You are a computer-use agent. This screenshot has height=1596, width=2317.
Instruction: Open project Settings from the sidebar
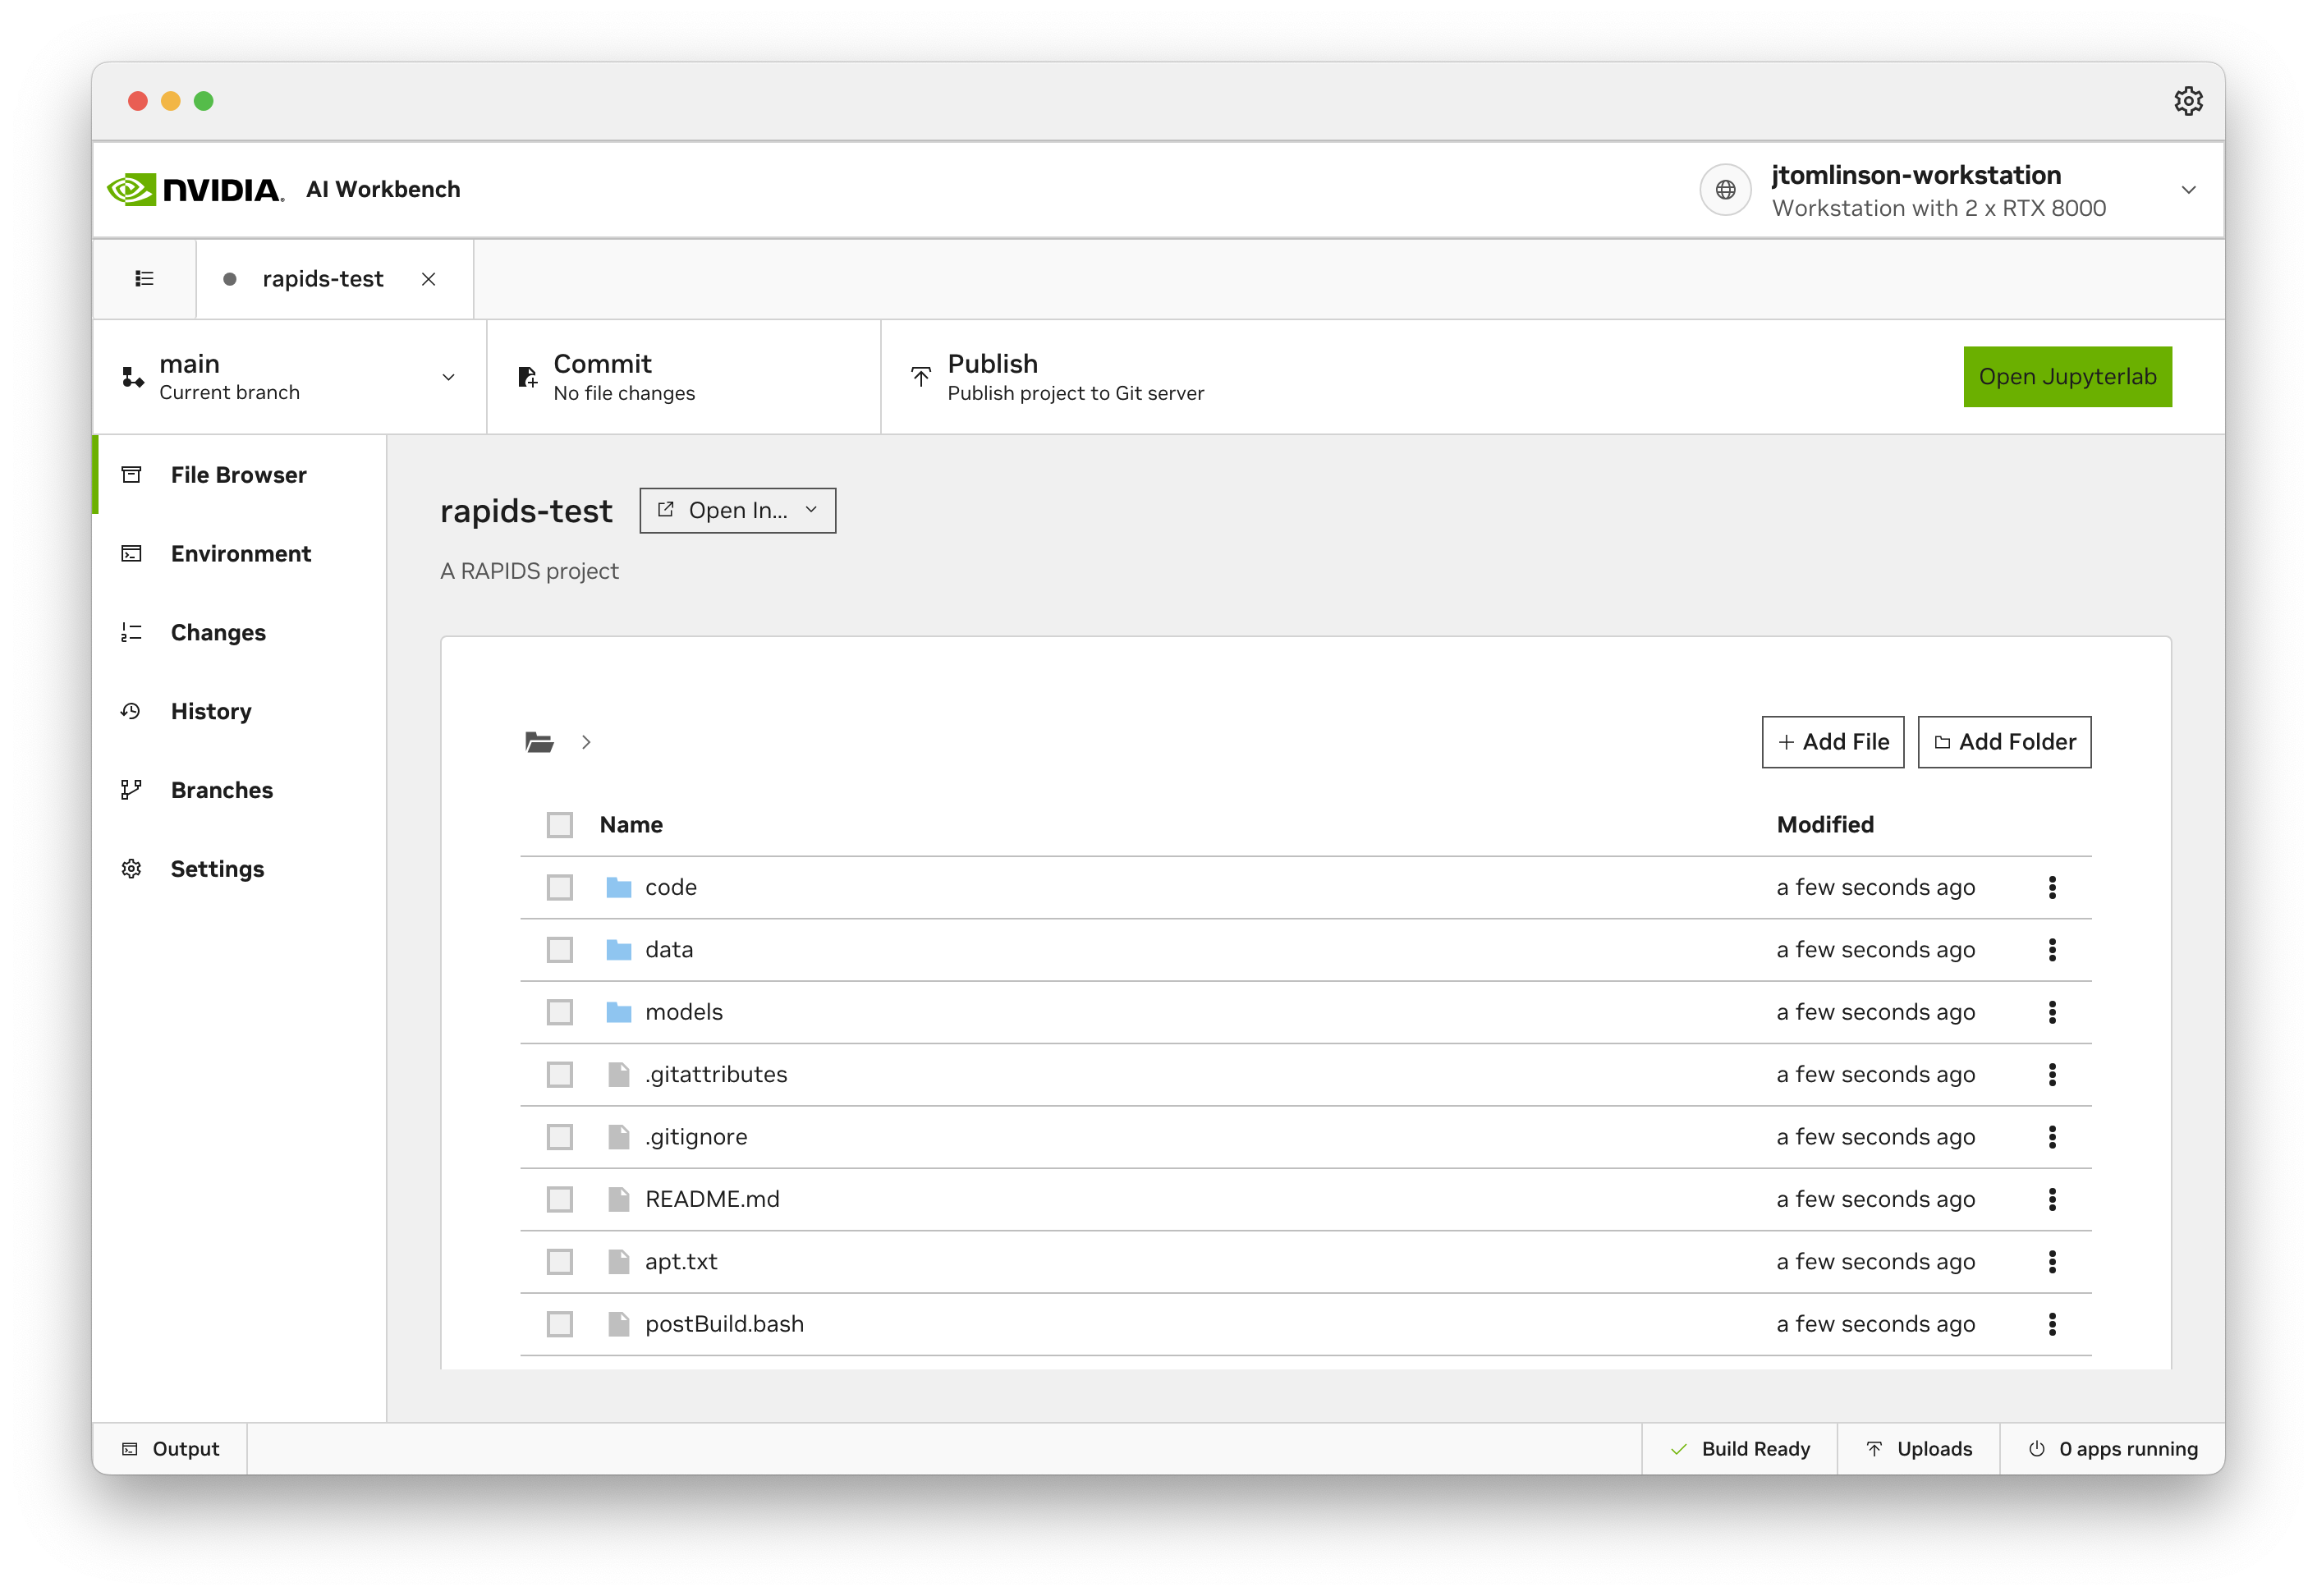point(217,868)
